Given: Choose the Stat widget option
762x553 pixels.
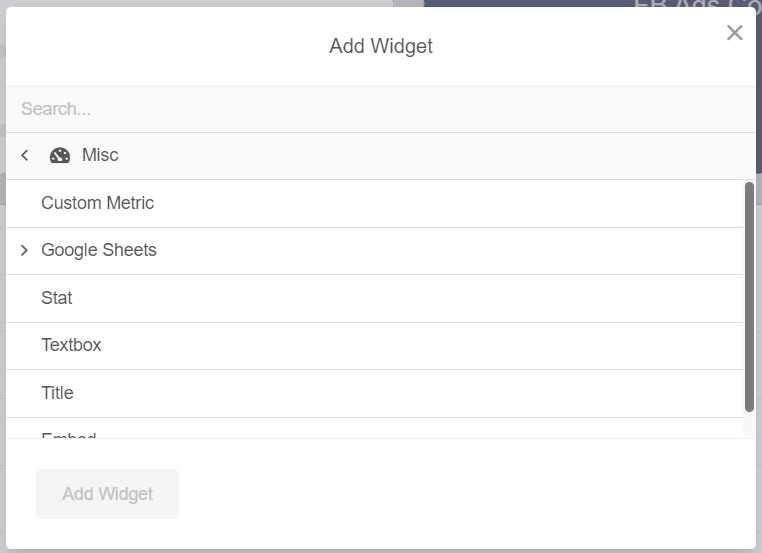Looking at the screenshot, I should pos(375,298).
